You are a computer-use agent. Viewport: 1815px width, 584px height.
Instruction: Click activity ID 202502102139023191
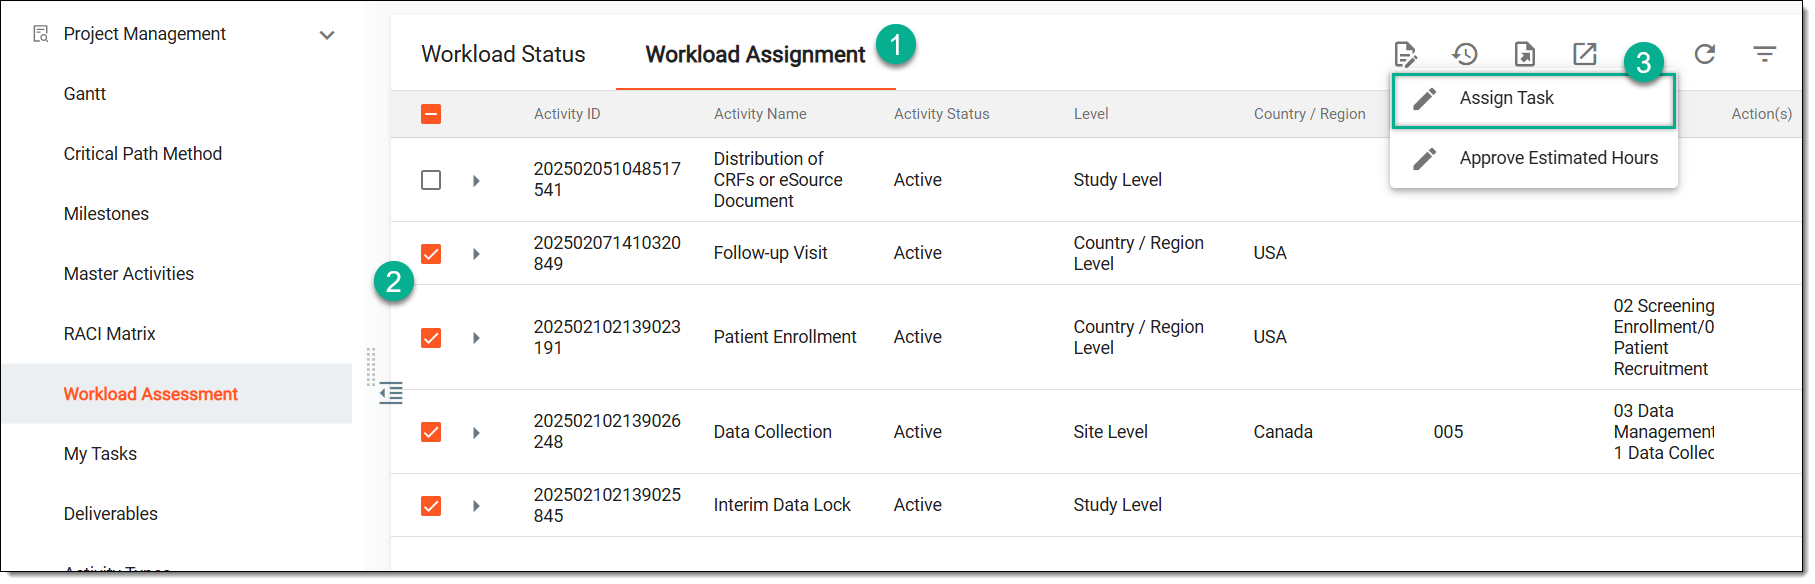point(607,337)
